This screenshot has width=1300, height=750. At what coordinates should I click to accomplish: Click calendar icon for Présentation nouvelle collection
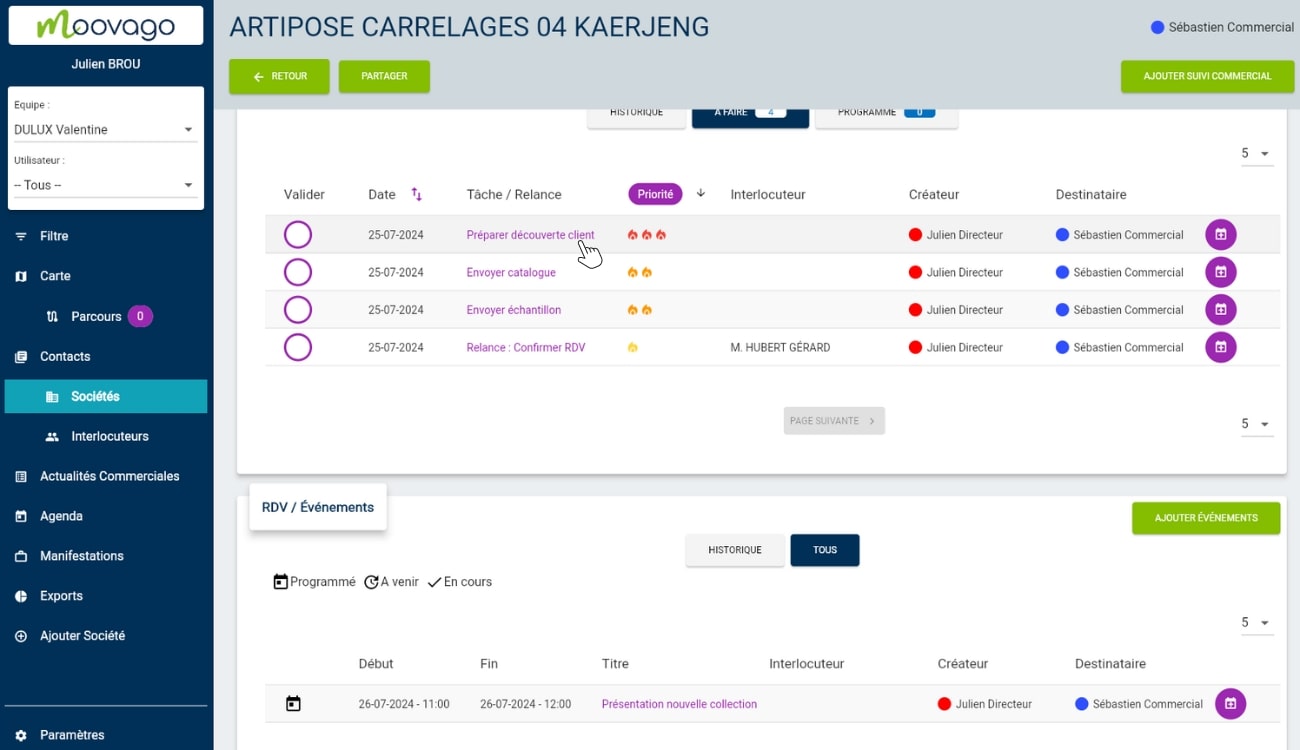point(1231,704)
